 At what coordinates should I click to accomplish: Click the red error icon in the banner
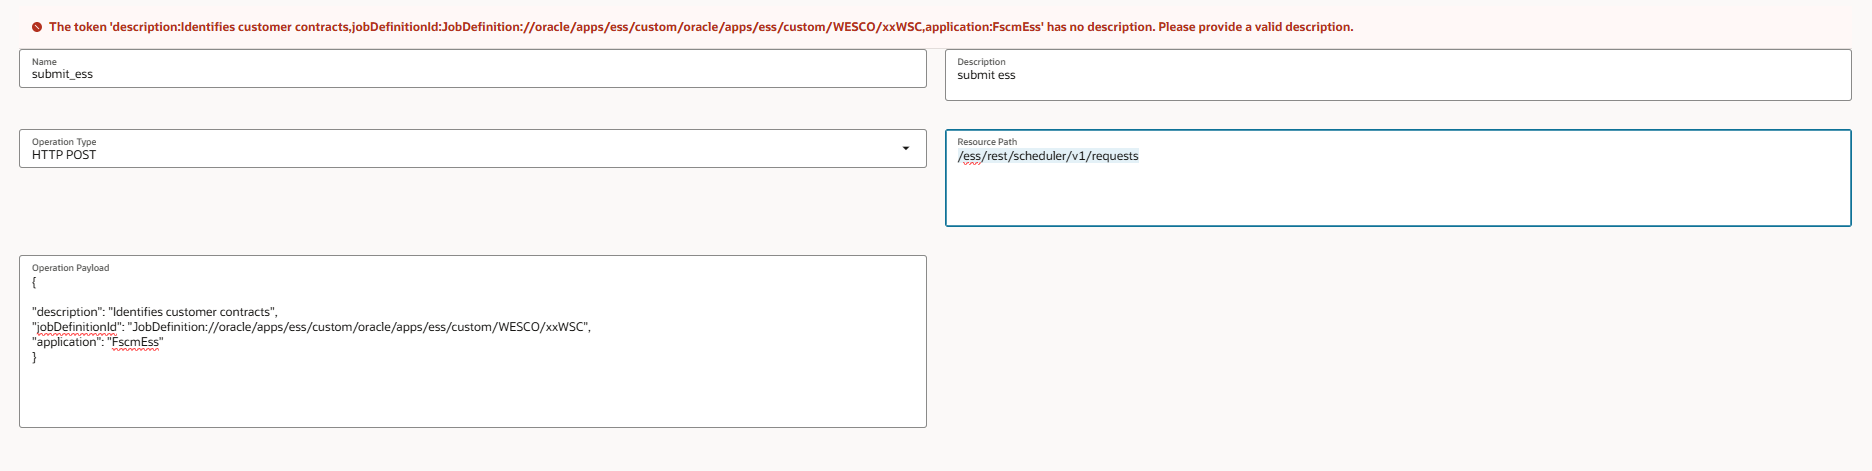coord(37,27)
